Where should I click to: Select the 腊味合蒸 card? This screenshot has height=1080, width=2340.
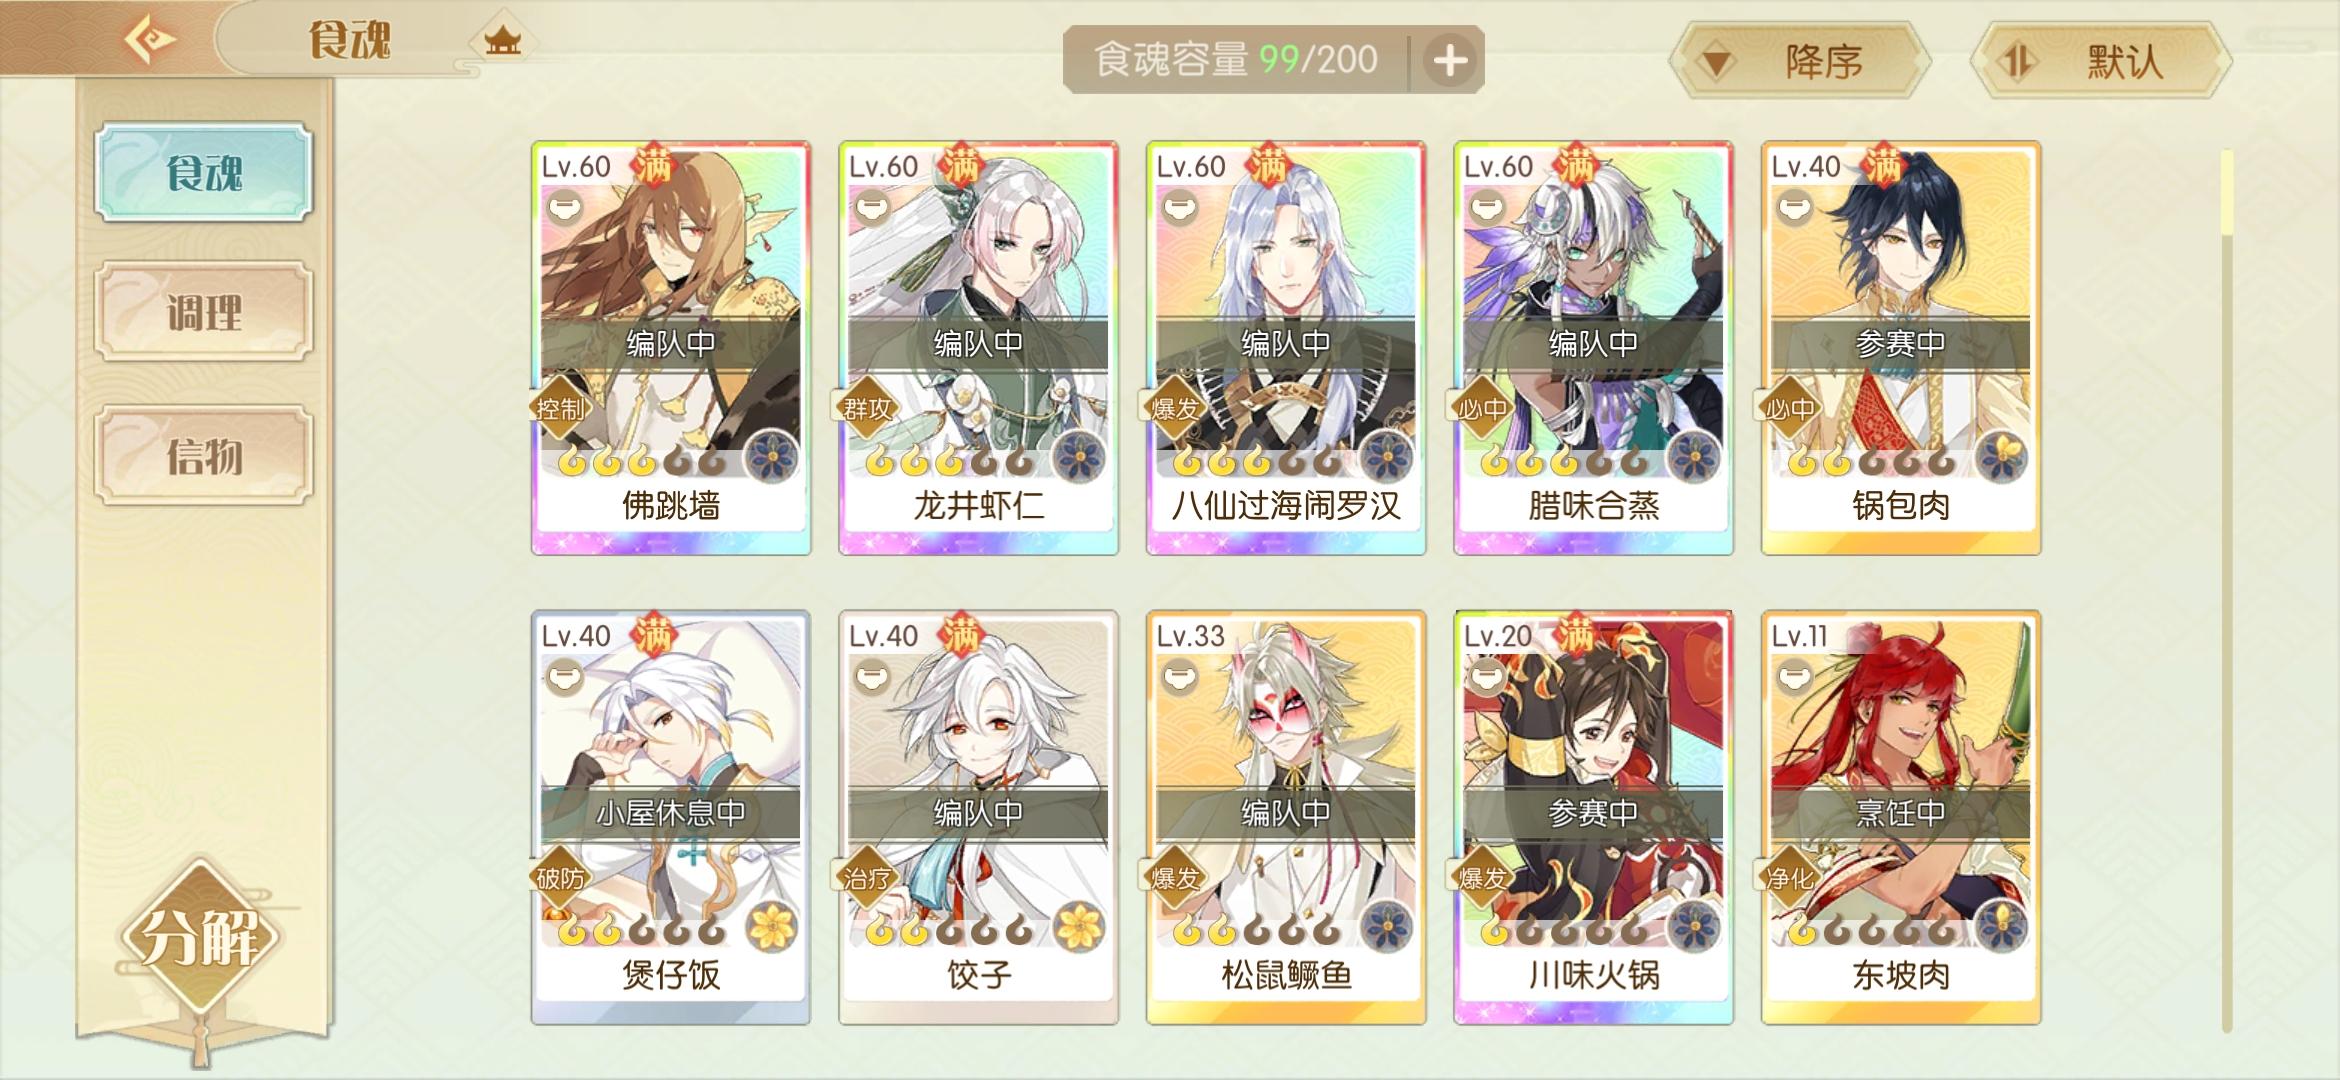(x=1593, y=348)
